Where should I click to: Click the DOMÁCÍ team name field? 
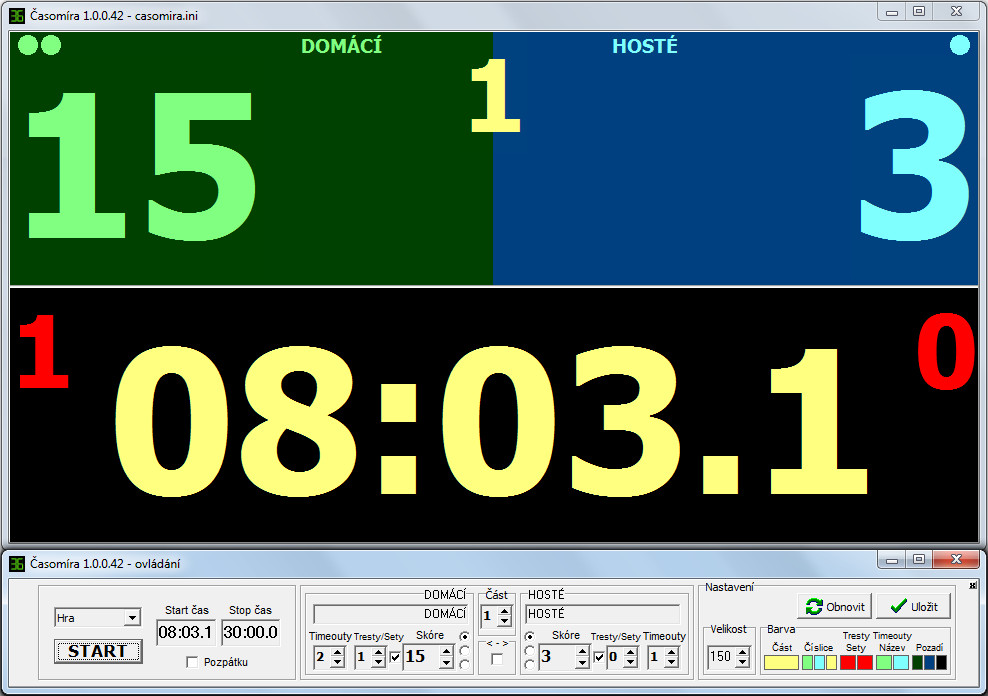pyautogui.click(x=390, y=613)
